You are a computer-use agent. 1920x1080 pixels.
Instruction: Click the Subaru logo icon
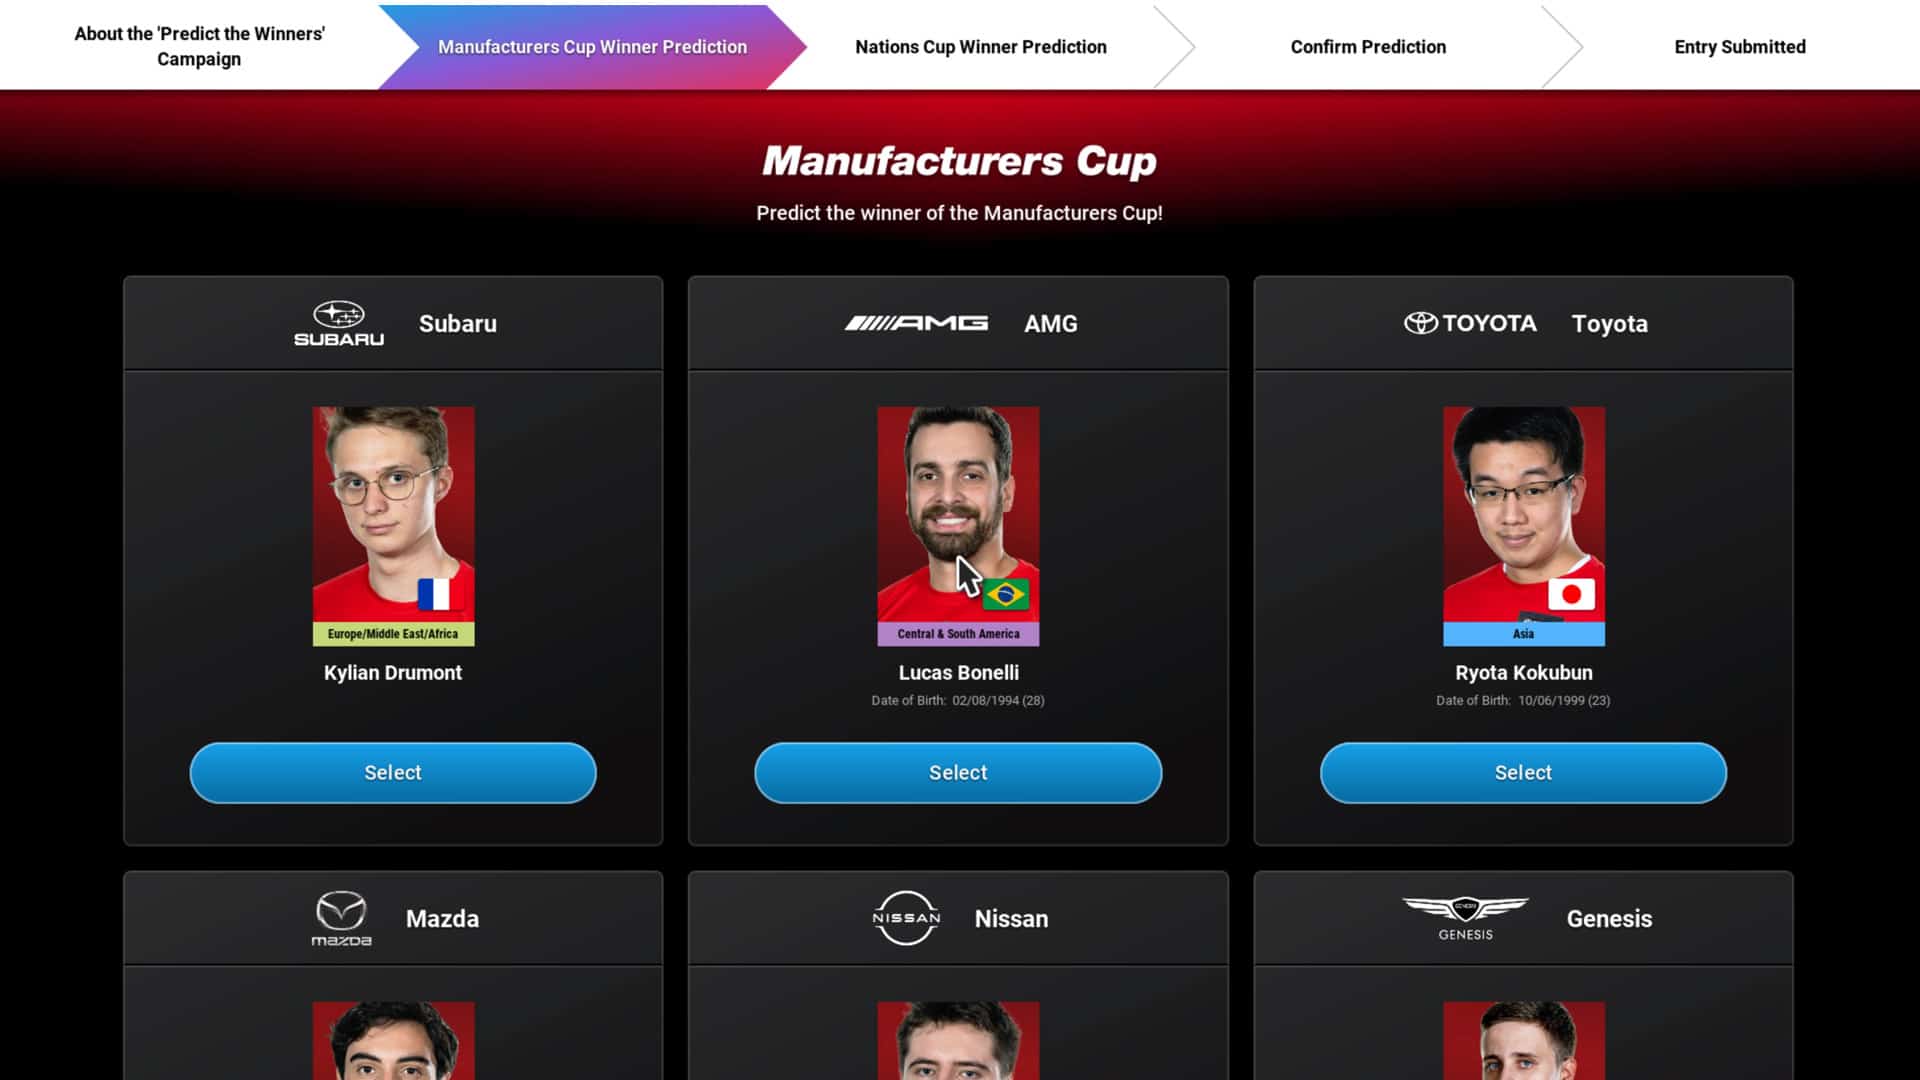(339, 323)
